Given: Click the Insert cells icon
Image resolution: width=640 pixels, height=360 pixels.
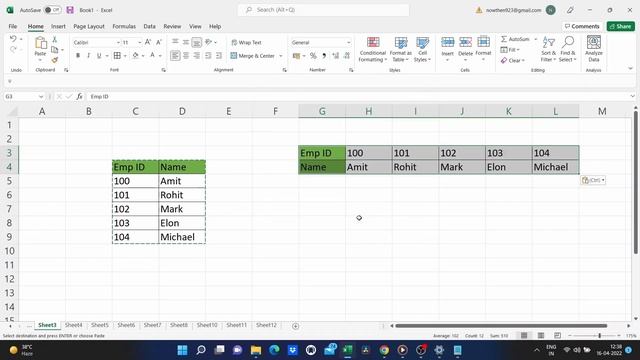Looking at the screenshot, I should (x=447, y=42).
